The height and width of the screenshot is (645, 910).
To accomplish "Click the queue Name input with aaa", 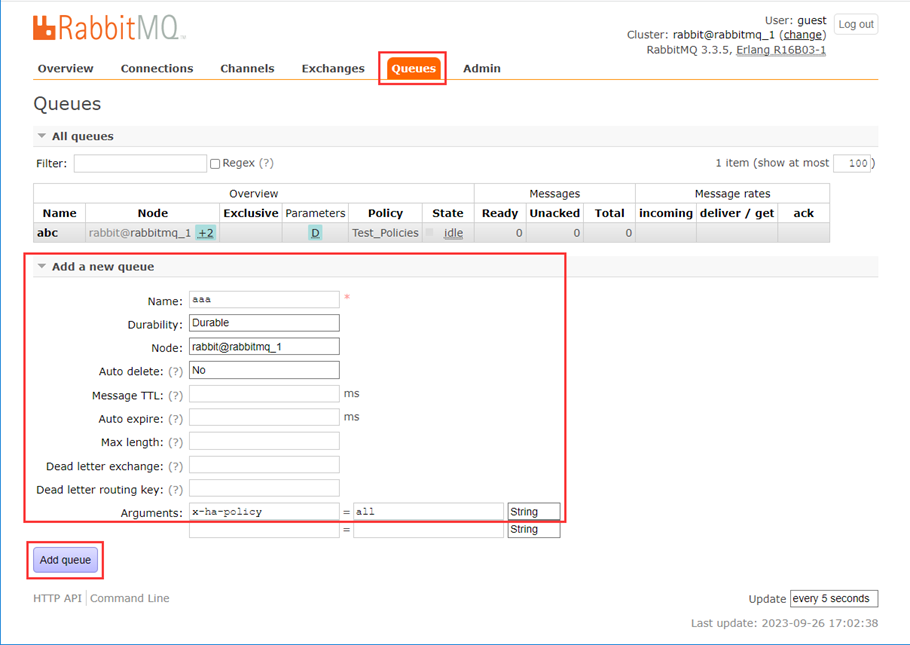I will (264, 300).
